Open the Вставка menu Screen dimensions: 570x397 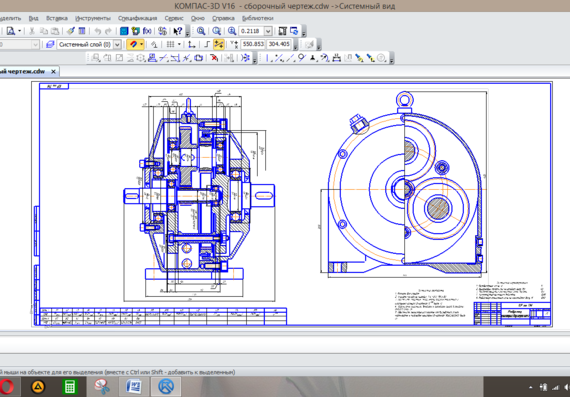pyautogui.click(x=57, y=18)
